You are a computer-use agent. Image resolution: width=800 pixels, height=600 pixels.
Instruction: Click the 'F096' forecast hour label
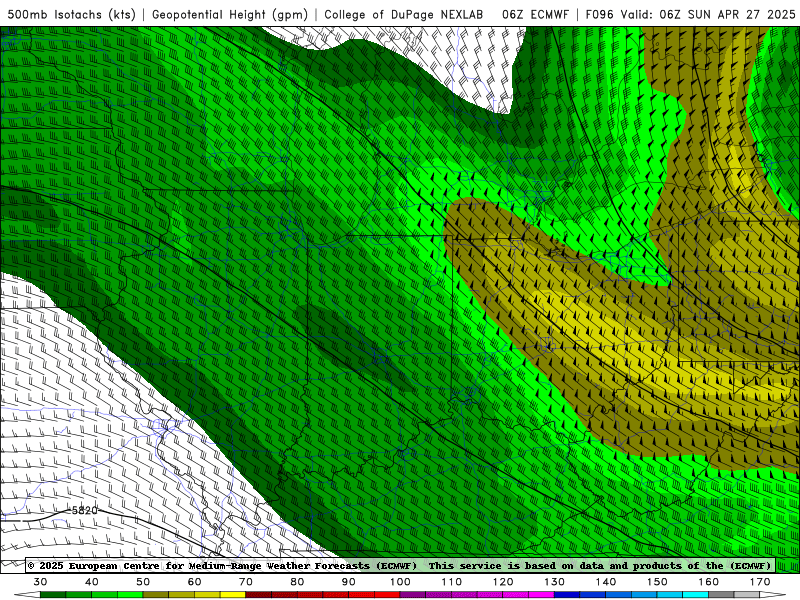click(x=599, y=15)
